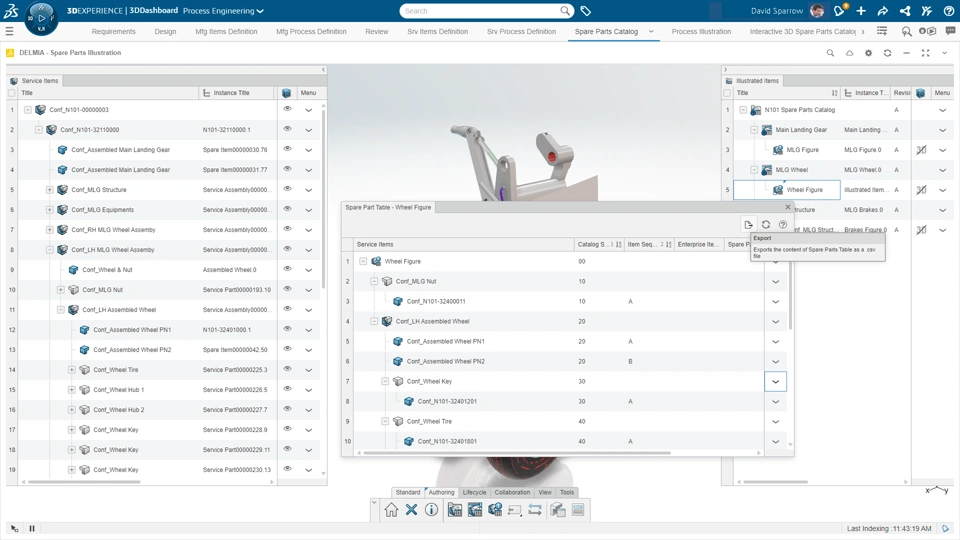Click Spare Part Table horizontal scrollbar
This screenshot has height=540, width=960.
tap(517, 453)
